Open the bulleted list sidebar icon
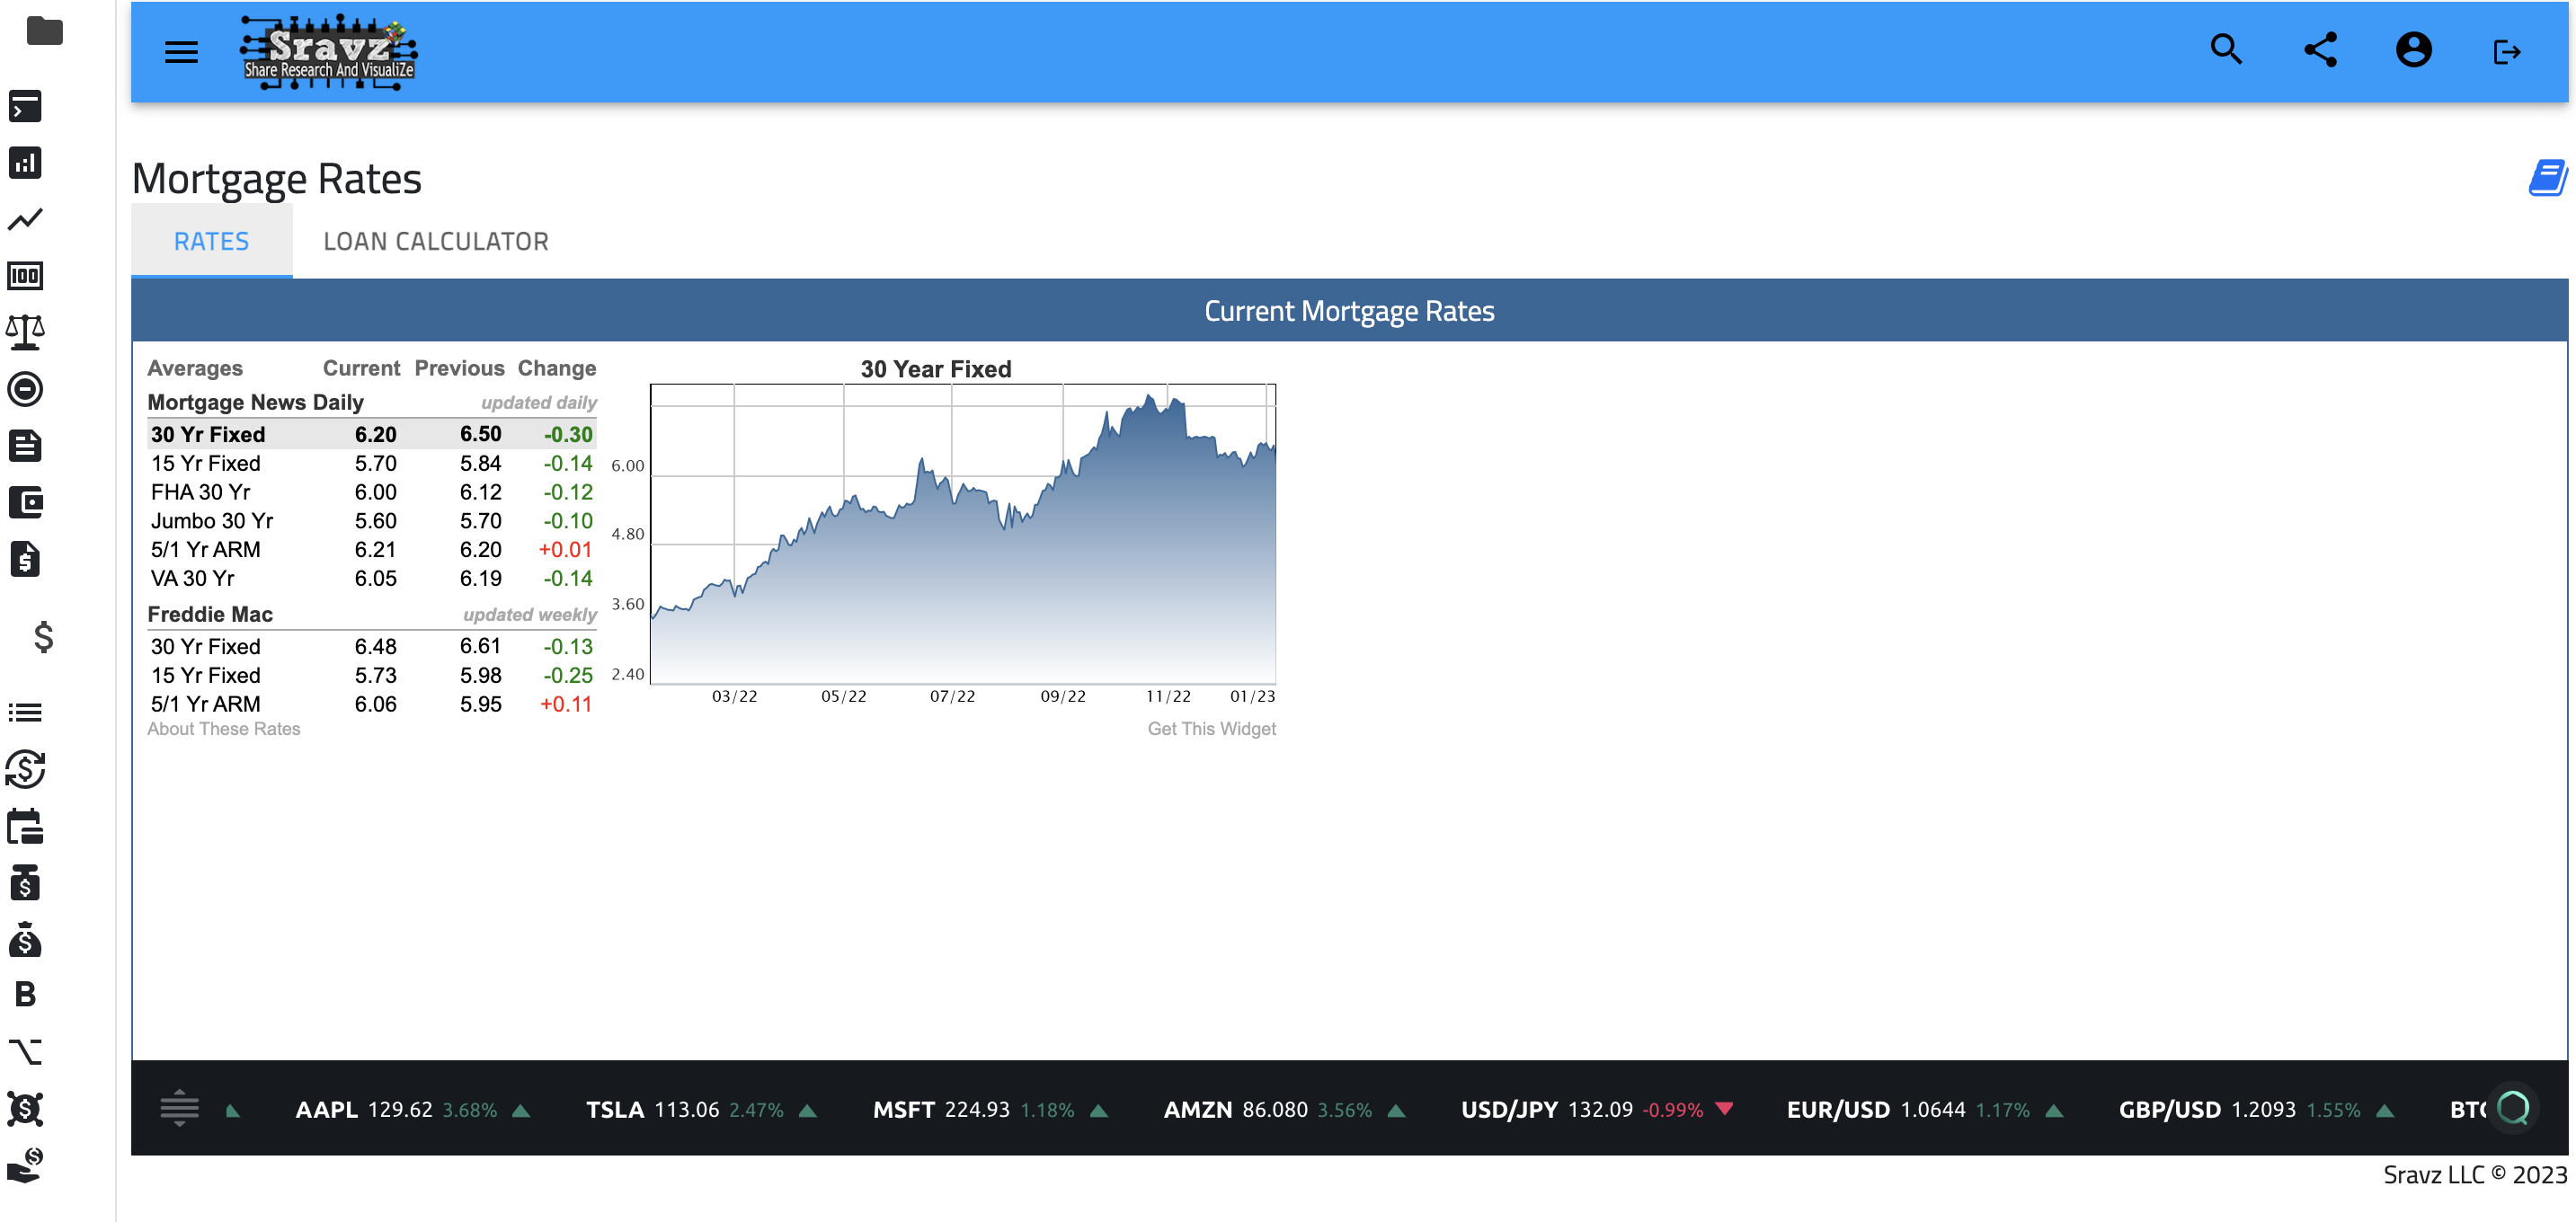Viewport: 2576px width, 1222px height. 25,712
